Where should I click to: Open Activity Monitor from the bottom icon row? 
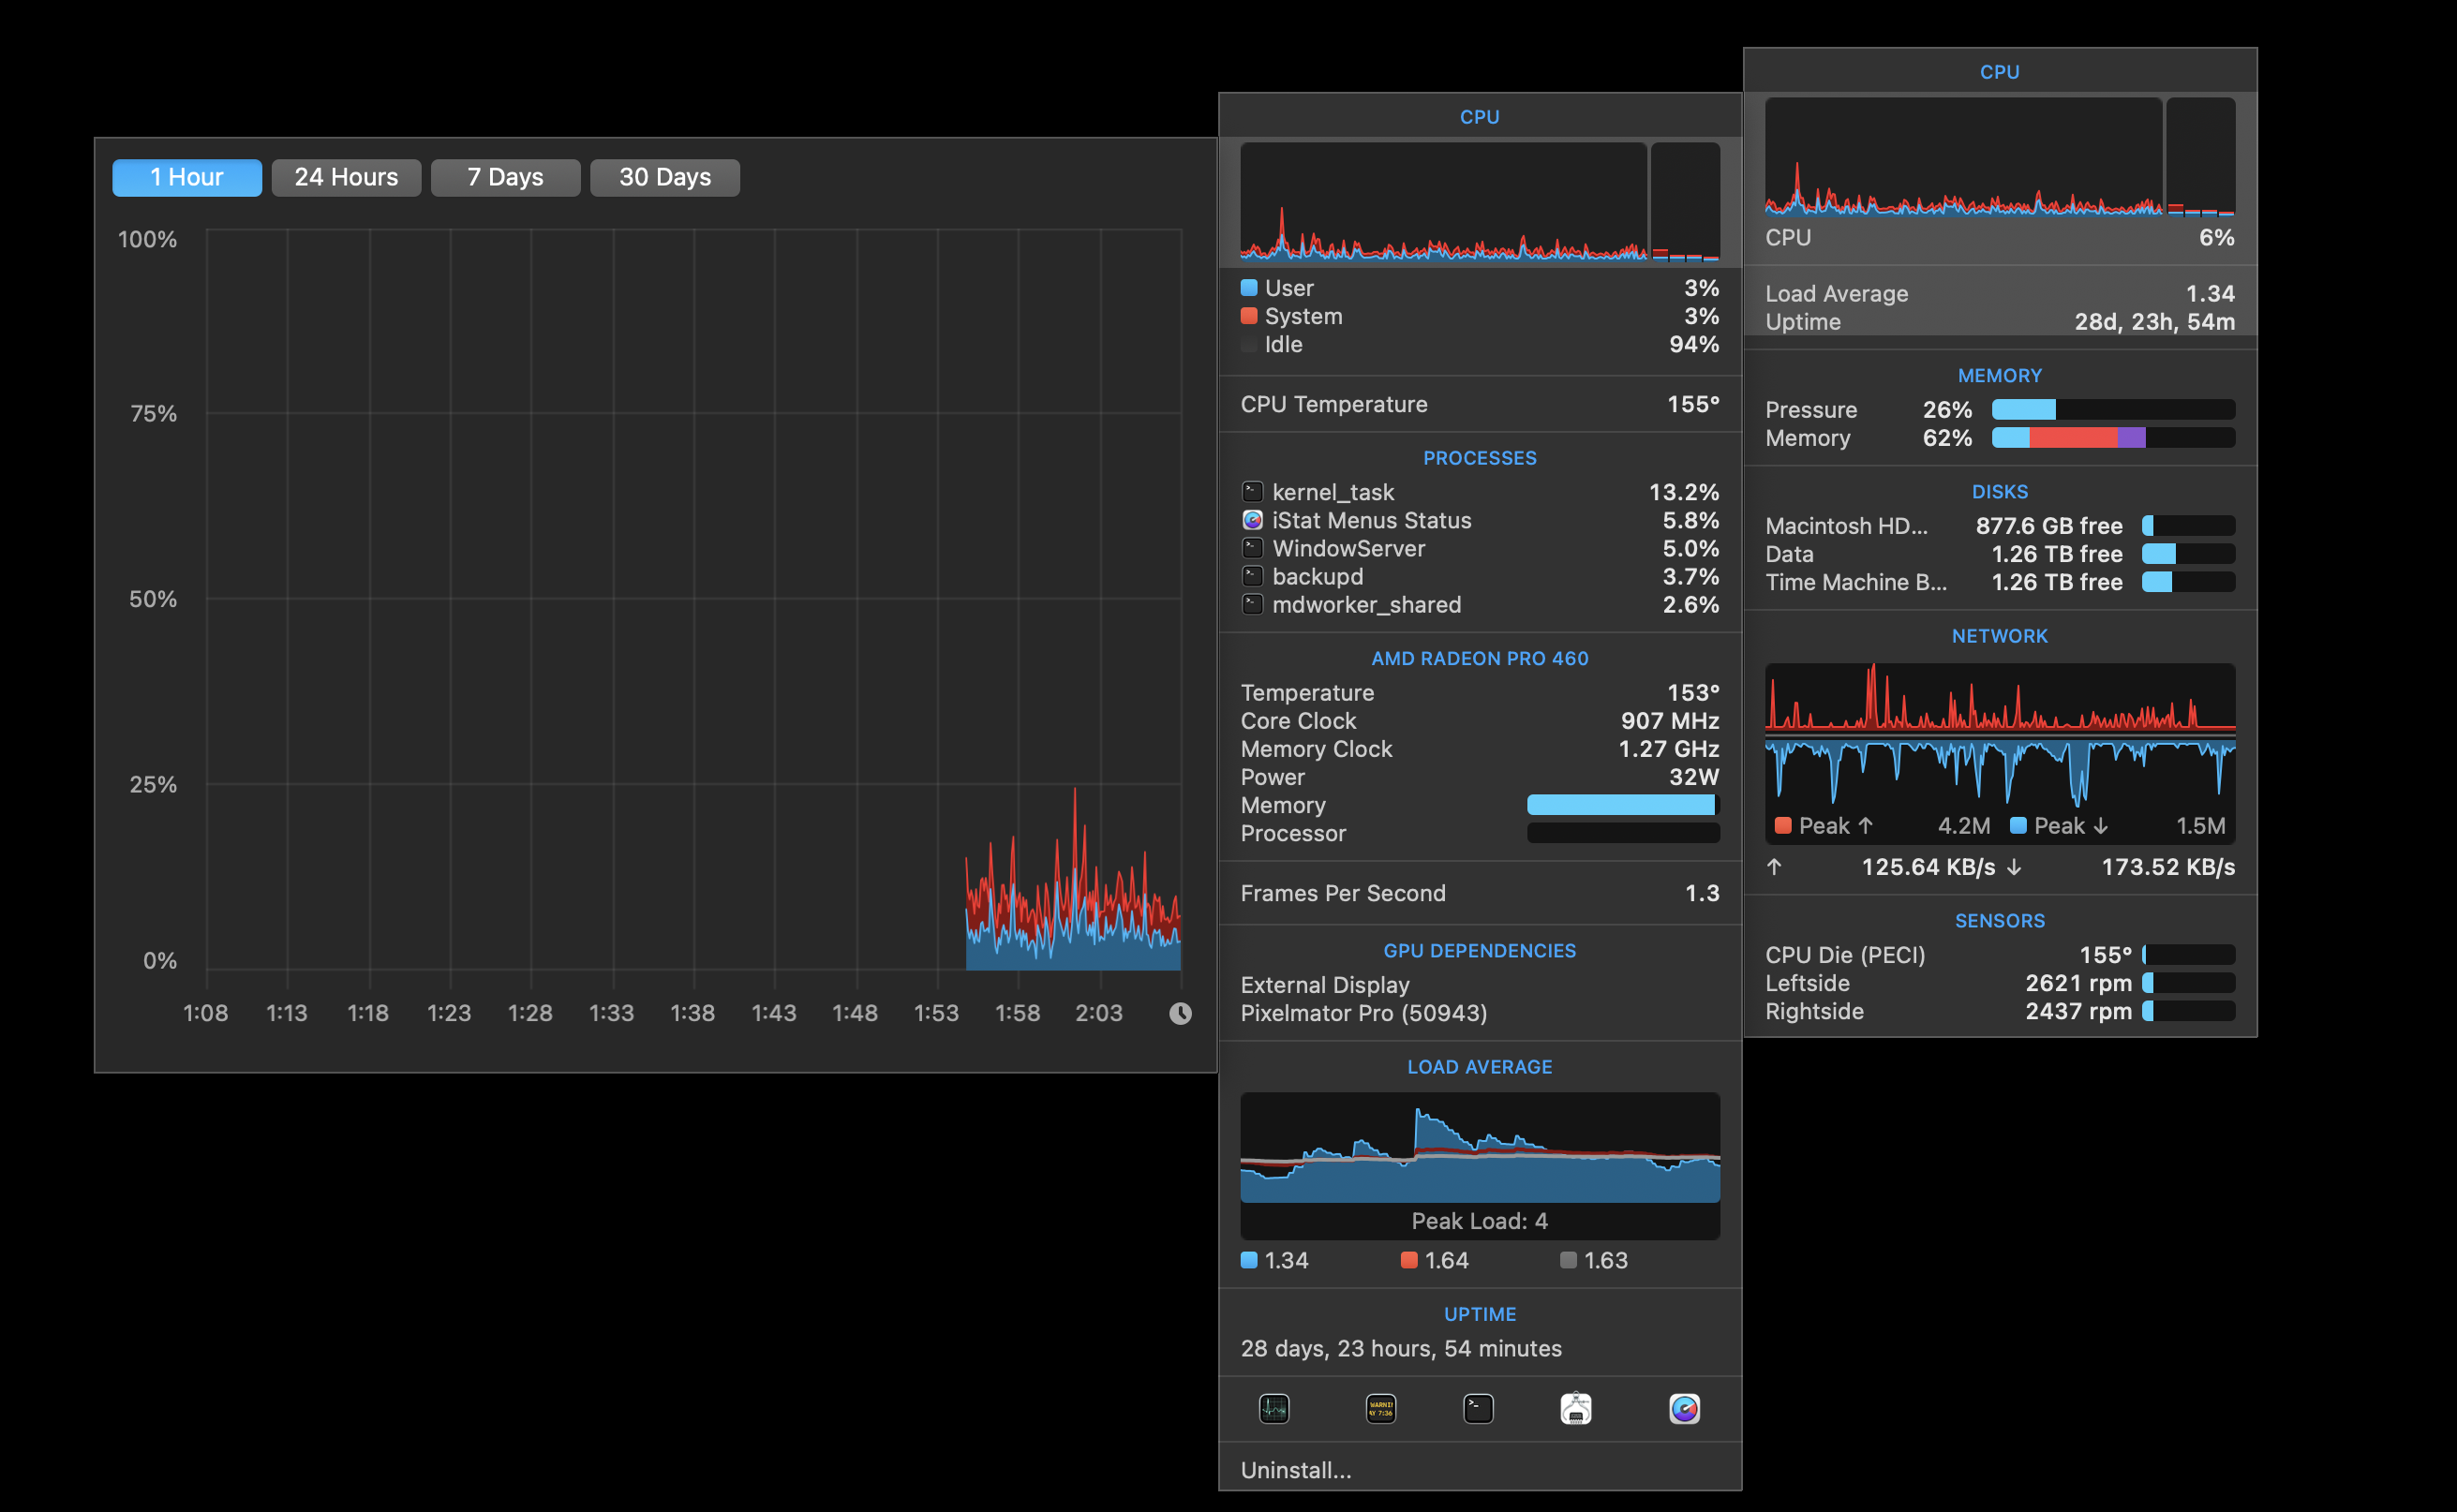[1273, 1409]
